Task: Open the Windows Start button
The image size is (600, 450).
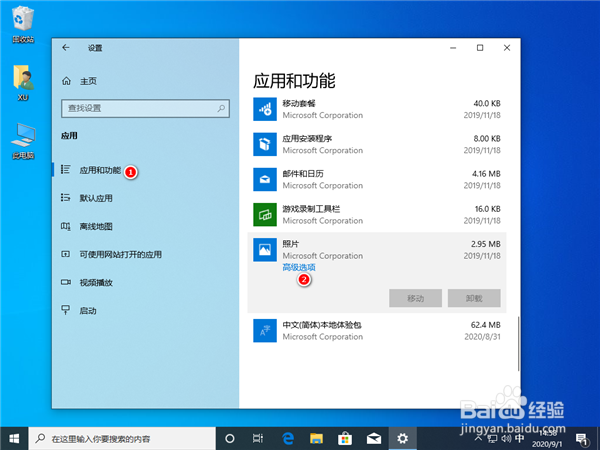Action: click(14, 439)
